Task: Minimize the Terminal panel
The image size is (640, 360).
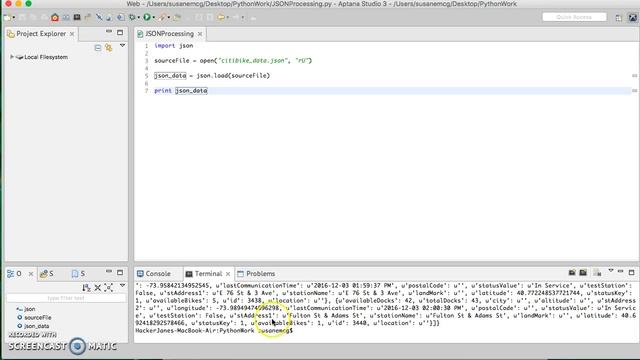Action: click(x=620, y=271)
